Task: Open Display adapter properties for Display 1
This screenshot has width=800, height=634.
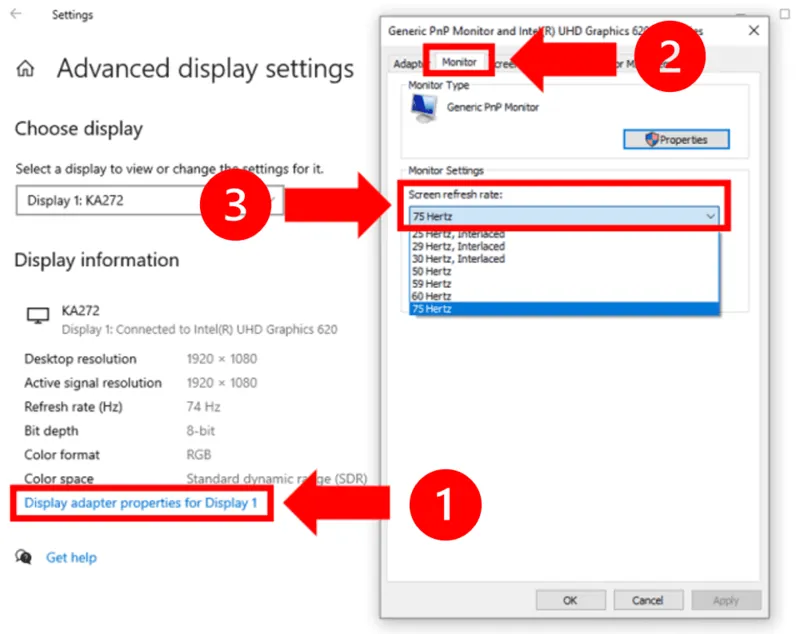Action: point(141,503)
